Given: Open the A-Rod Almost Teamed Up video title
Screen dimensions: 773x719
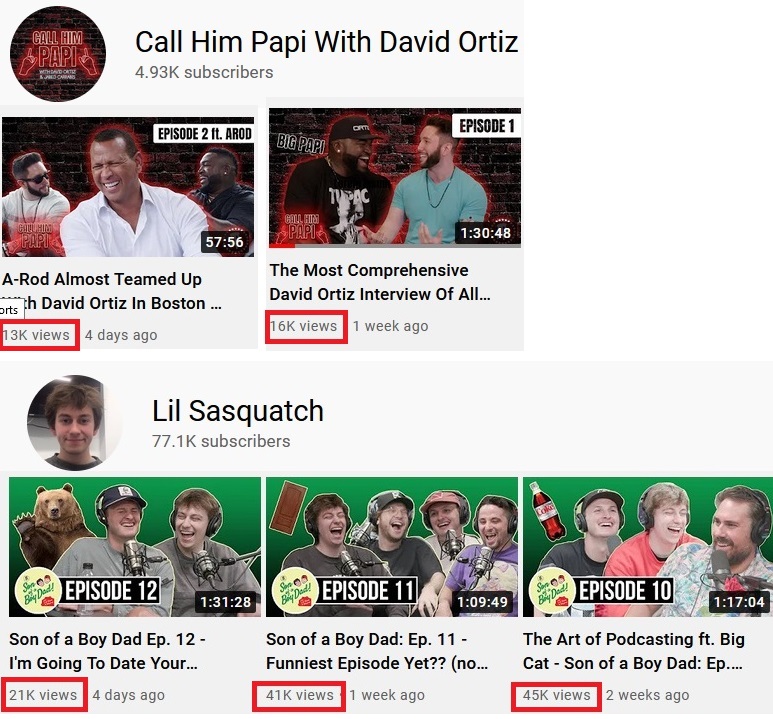Looking at the screenshot, I should [x=112, y=291].
